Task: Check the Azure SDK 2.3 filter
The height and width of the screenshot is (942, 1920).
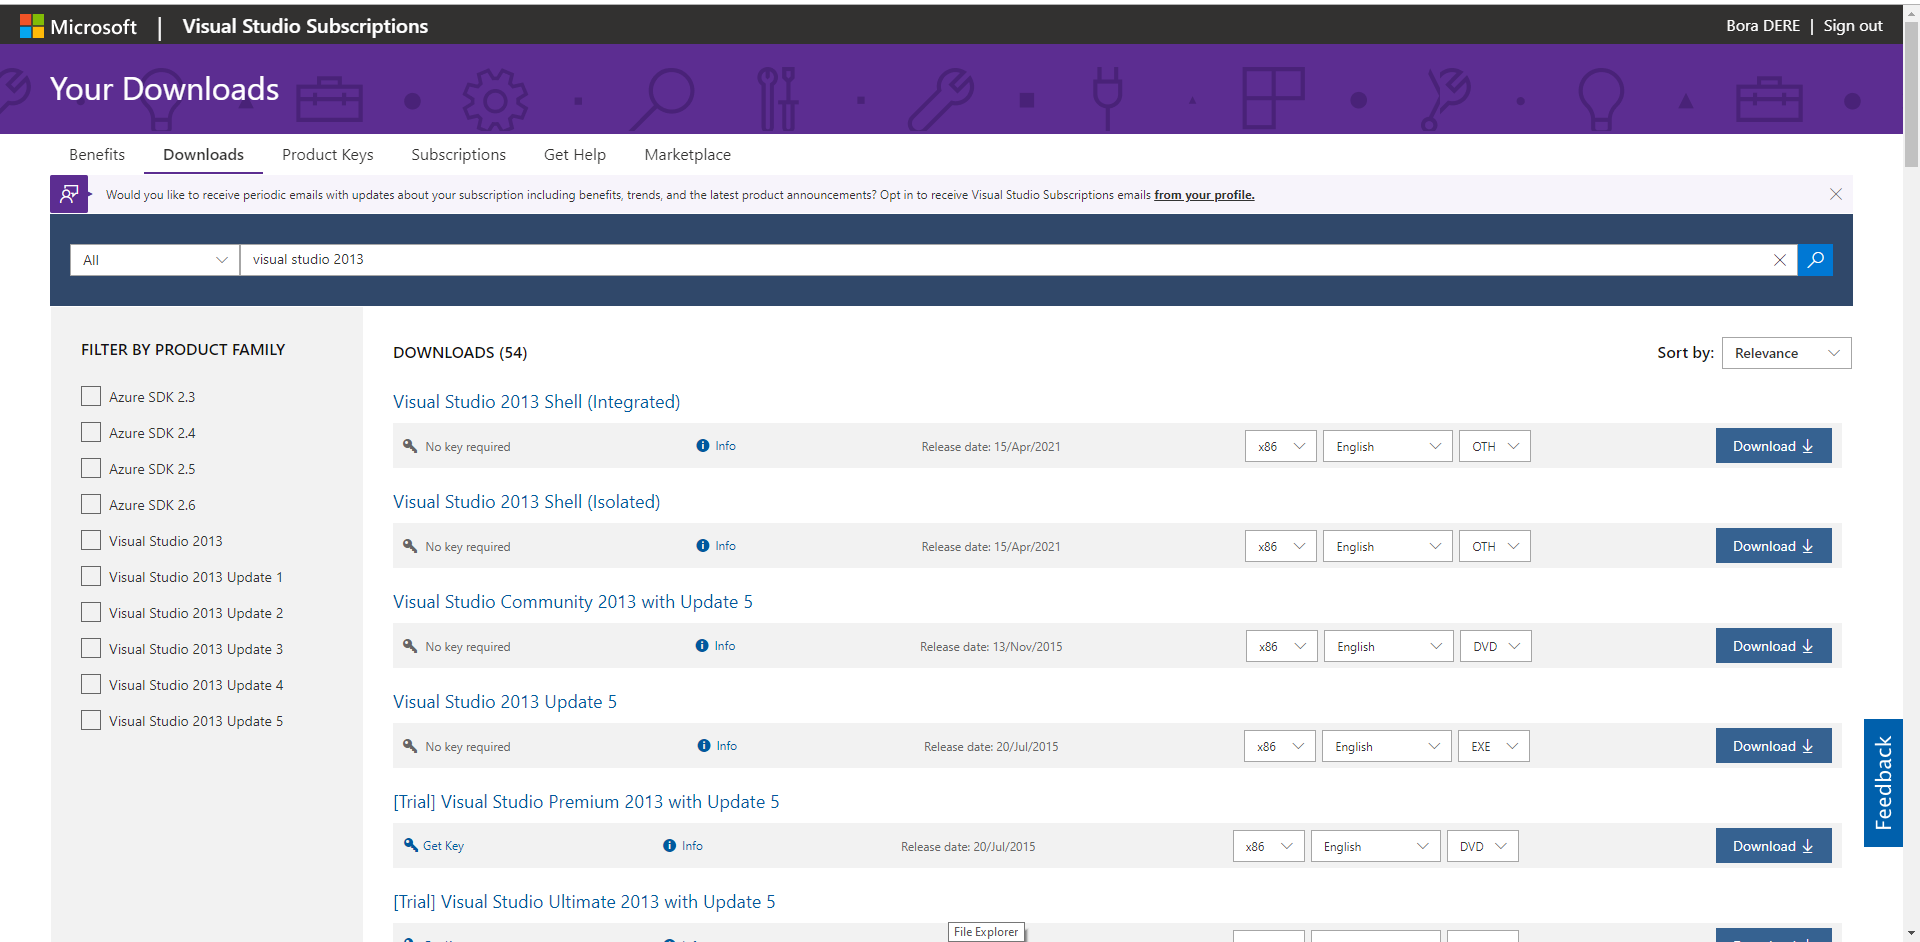Action: point(91,396)
